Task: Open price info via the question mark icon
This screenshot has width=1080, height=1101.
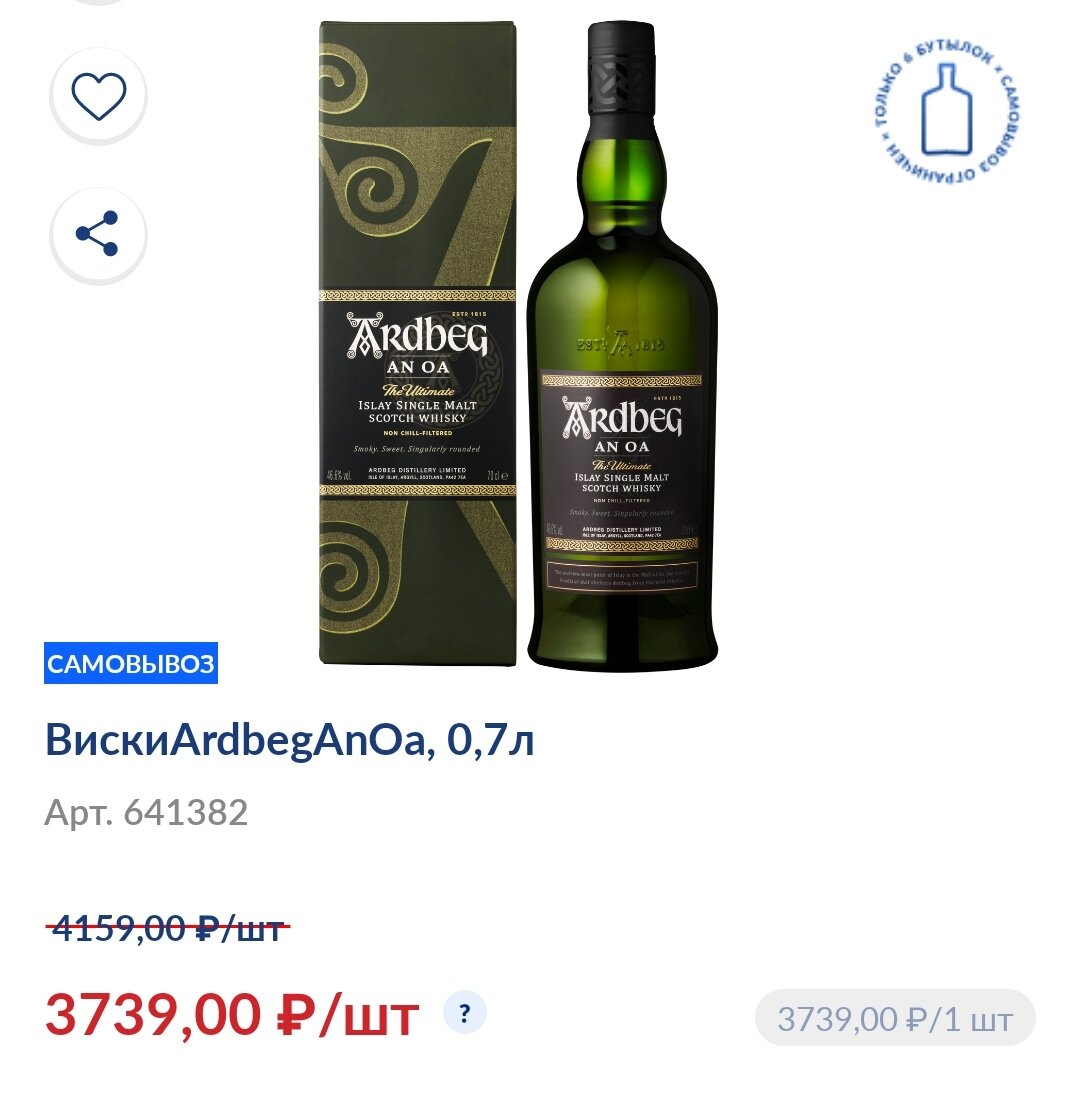Action: (464, 1013)
